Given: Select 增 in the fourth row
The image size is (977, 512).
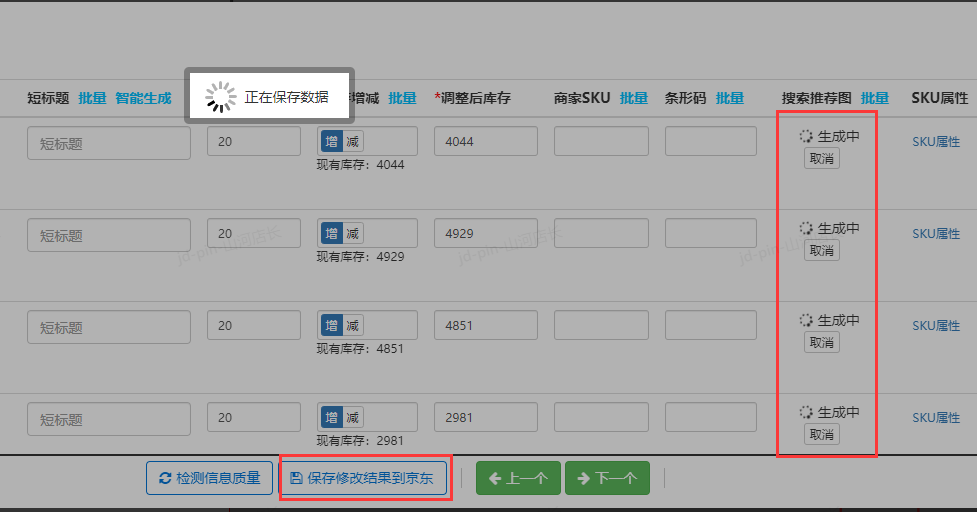Looking at the screenshot, I should tap(331, 417).
